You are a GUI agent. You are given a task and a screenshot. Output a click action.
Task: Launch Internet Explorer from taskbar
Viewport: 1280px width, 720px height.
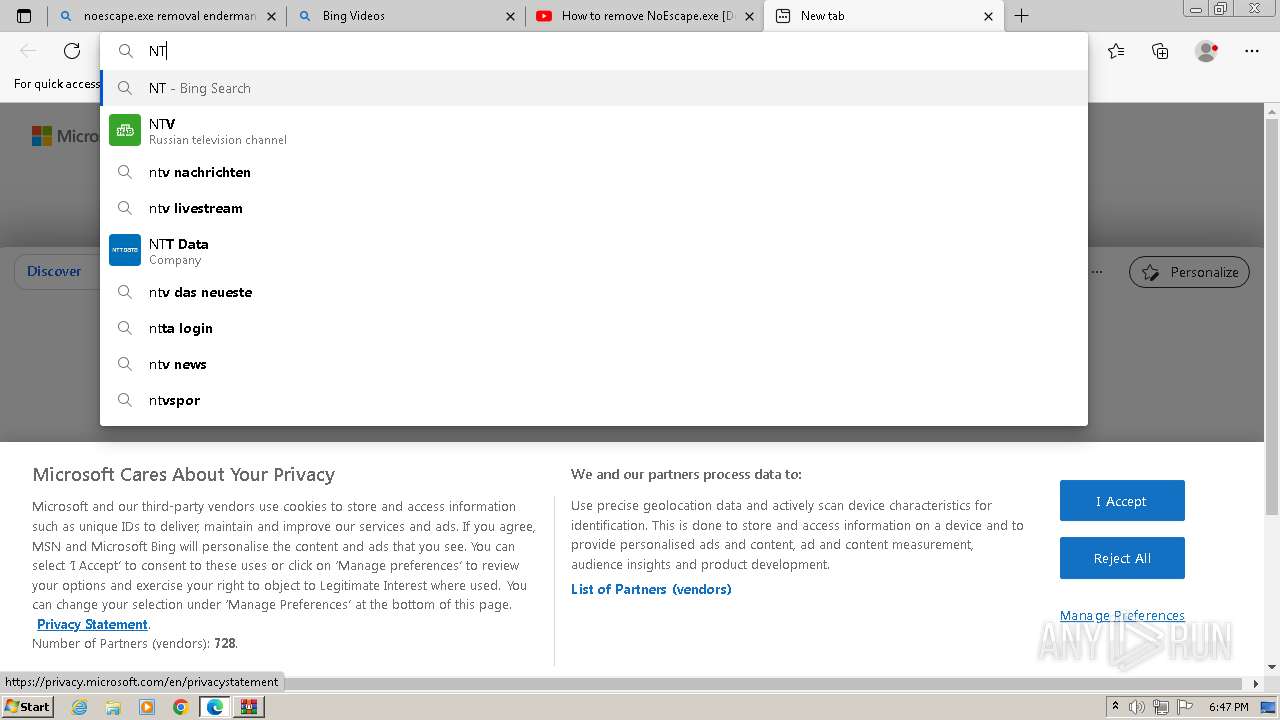click(x=80, y=707)
